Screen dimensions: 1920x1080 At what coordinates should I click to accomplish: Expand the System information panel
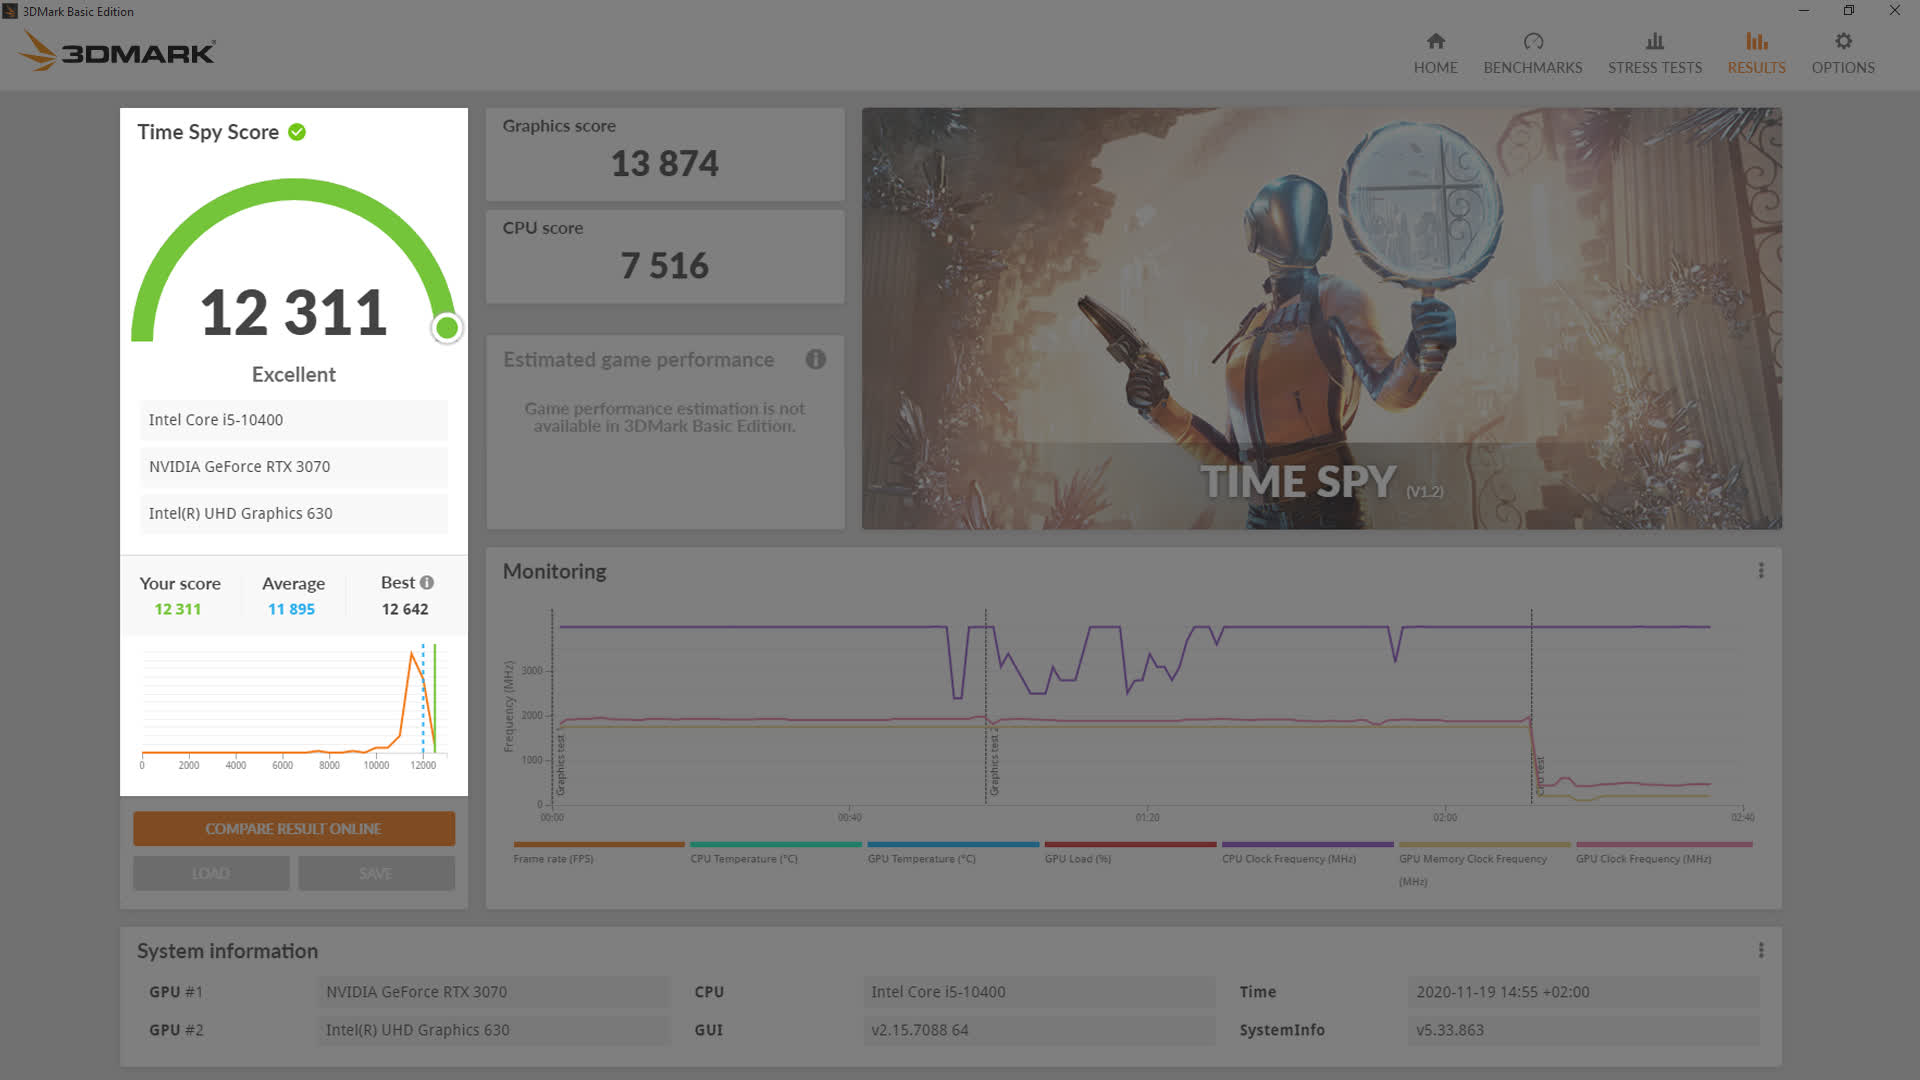1760,949
